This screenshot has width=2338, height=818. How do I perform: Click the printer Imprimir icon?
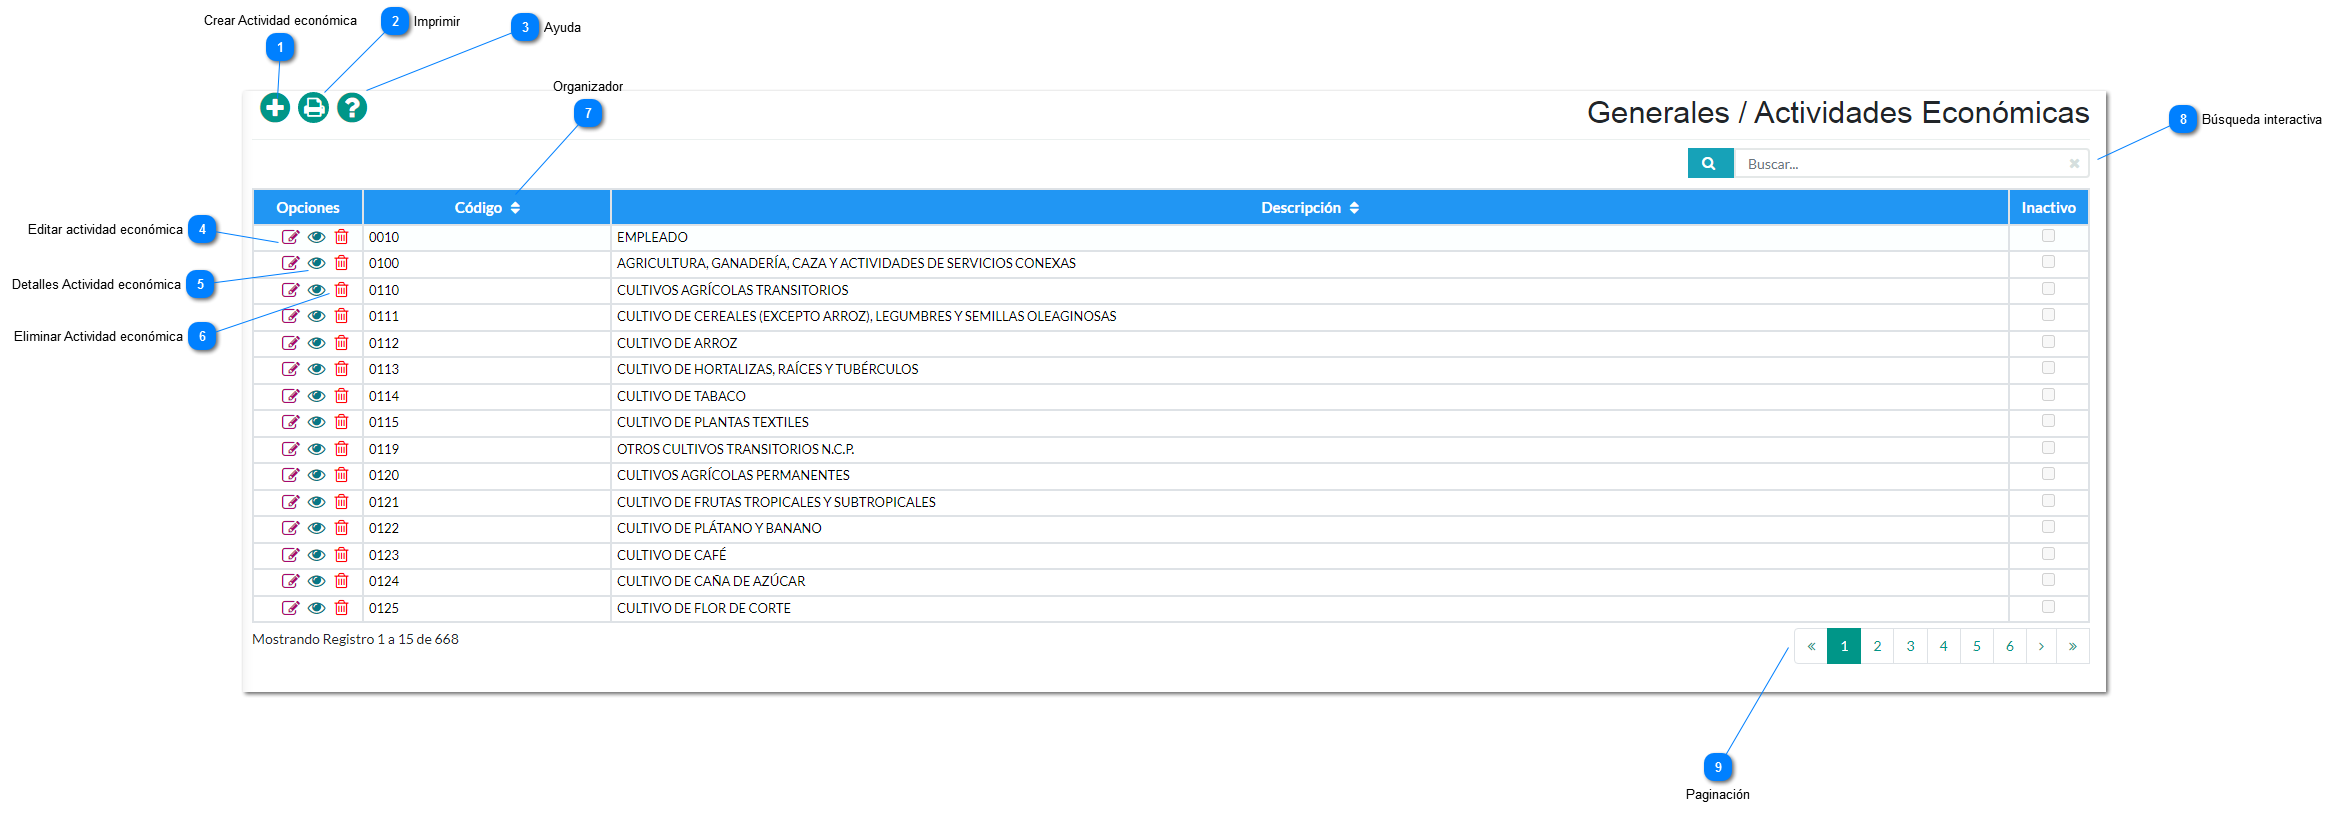click(x=314, y=107)
